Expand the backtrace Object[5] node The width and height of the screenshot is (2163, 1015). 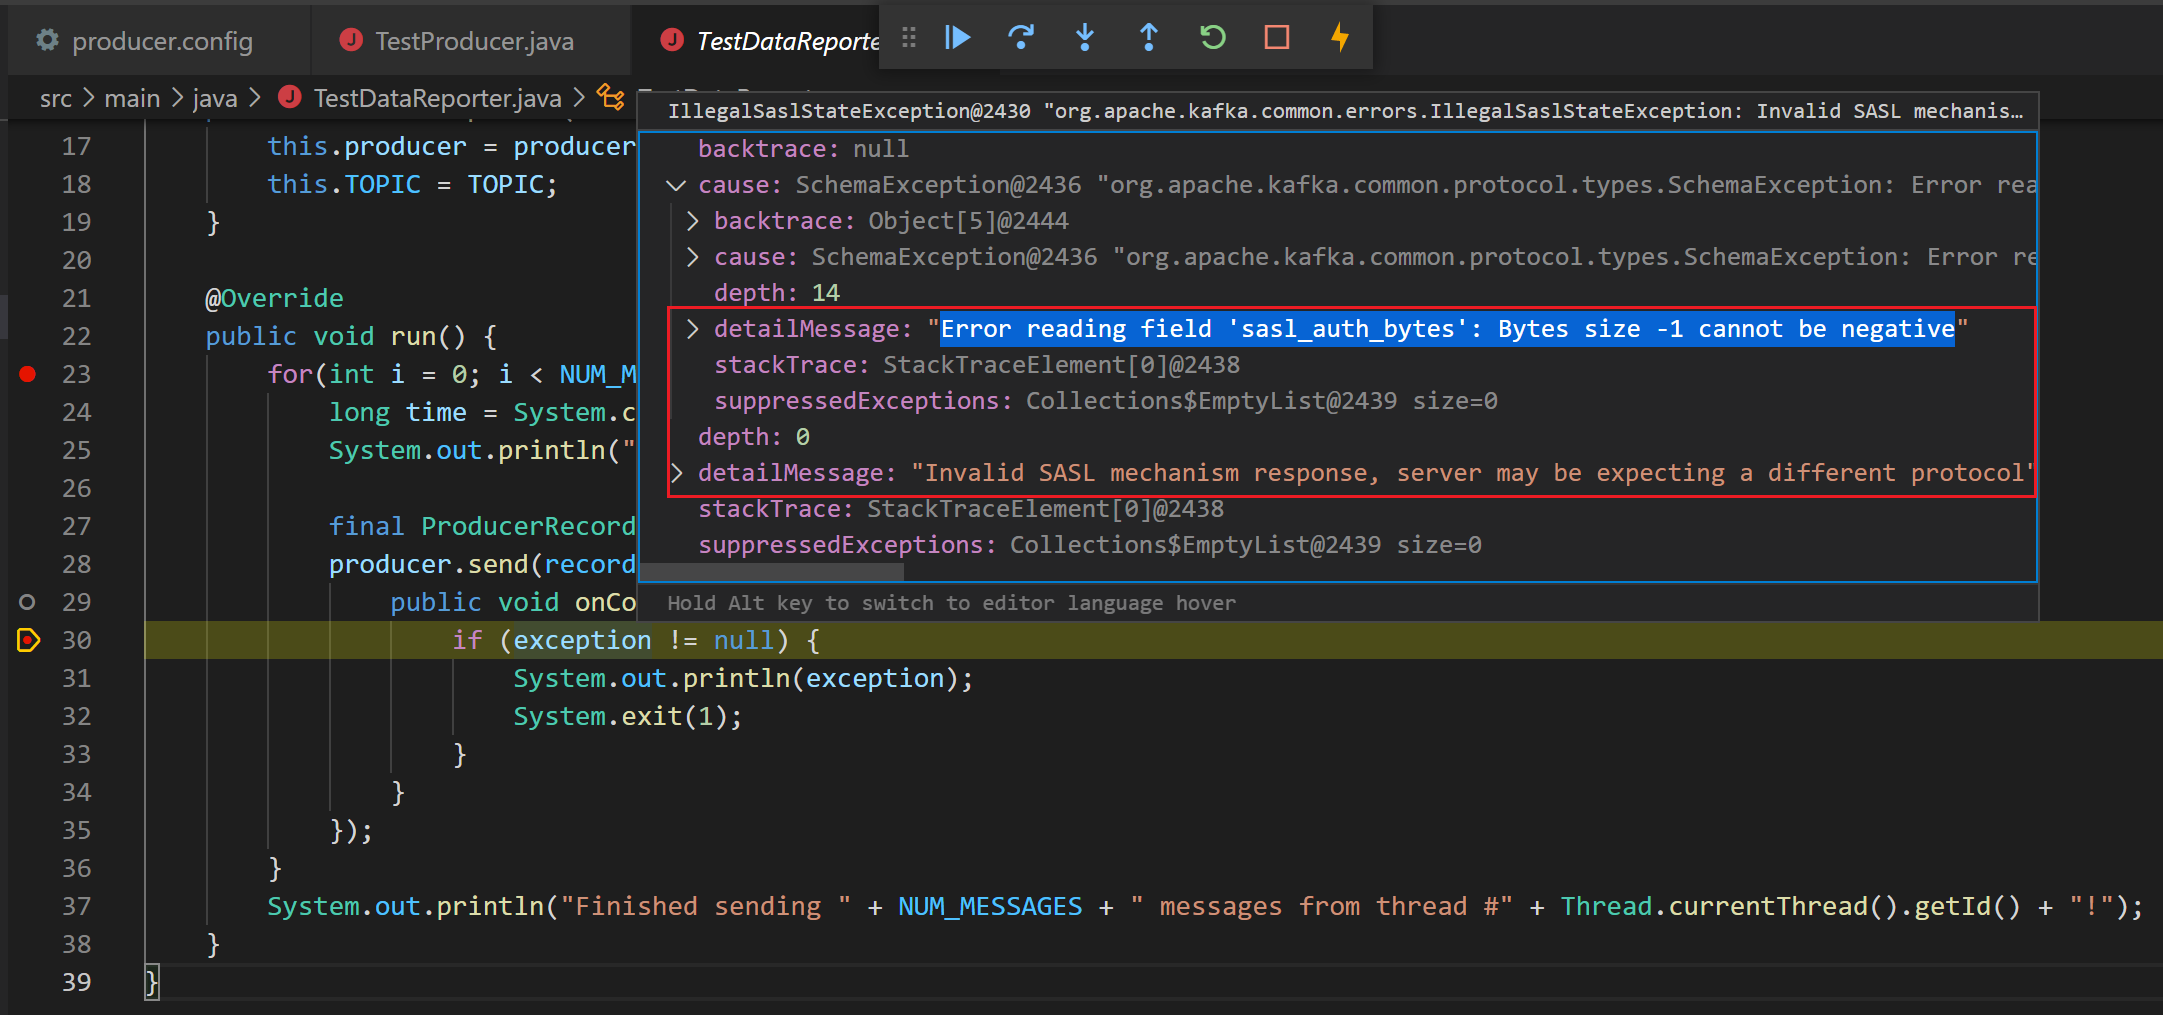pos(693,221)
